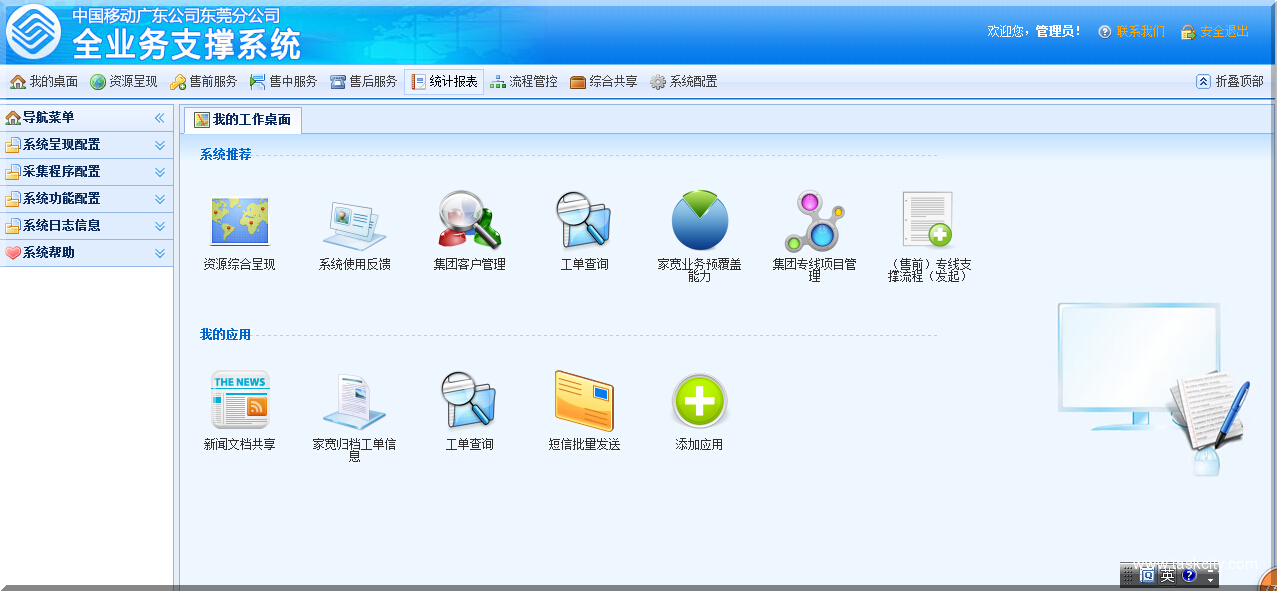
Task: Open the 新闻文档共享 news icon
Action: (x=239, y=400)
